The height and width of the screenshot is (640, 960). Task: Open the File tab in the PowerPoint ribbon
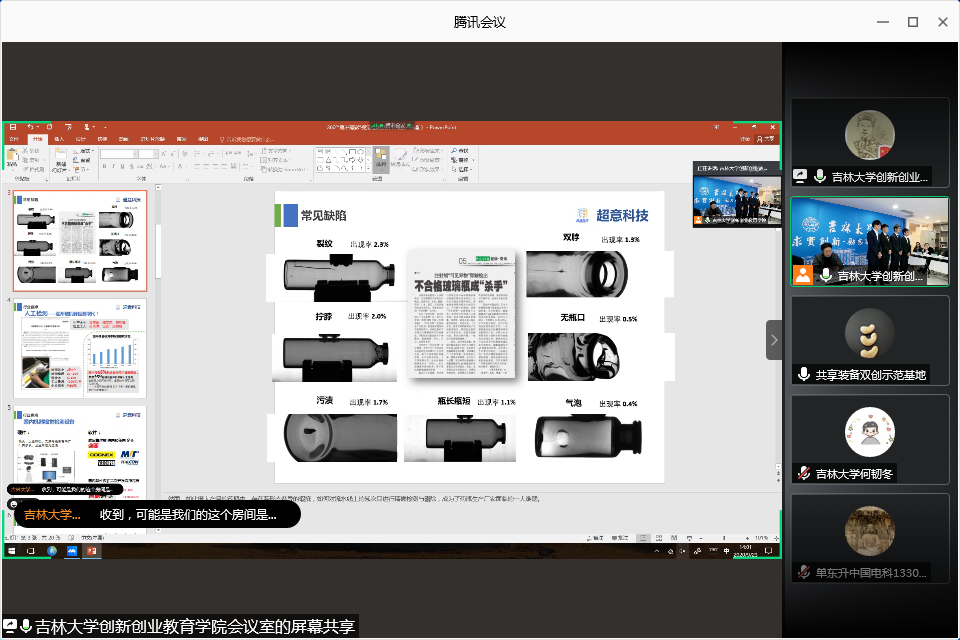[x=13, y=139]
